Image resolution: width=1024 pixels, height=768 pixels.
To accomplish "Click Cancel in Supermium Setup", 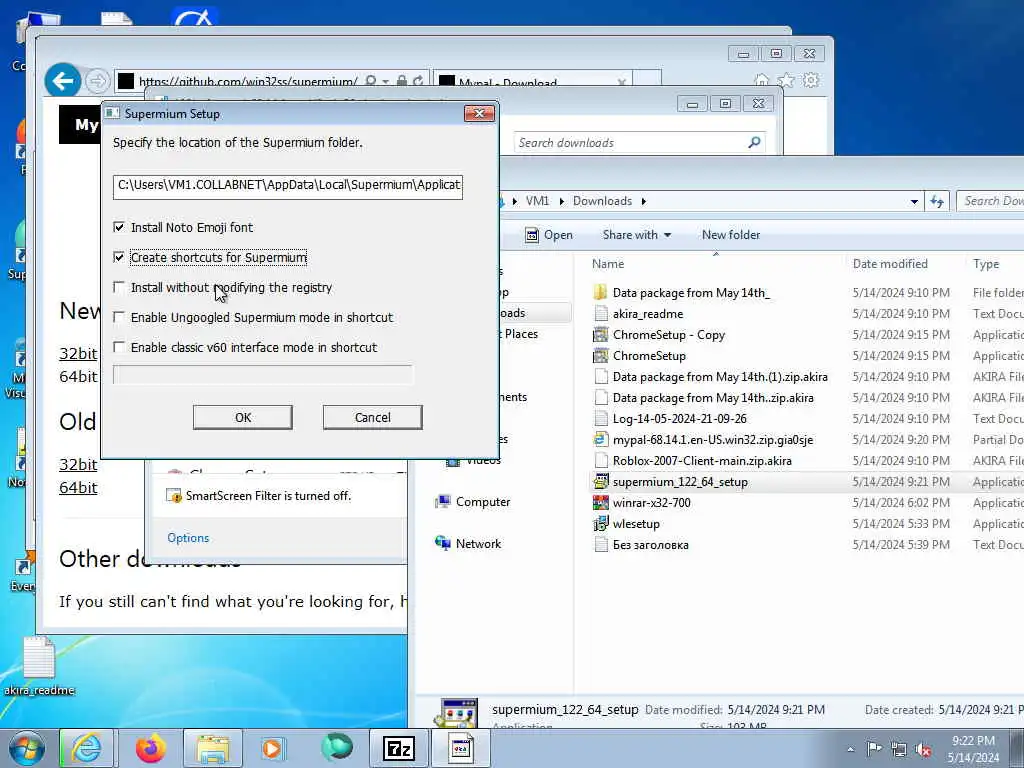I will (x=372, y=417).
